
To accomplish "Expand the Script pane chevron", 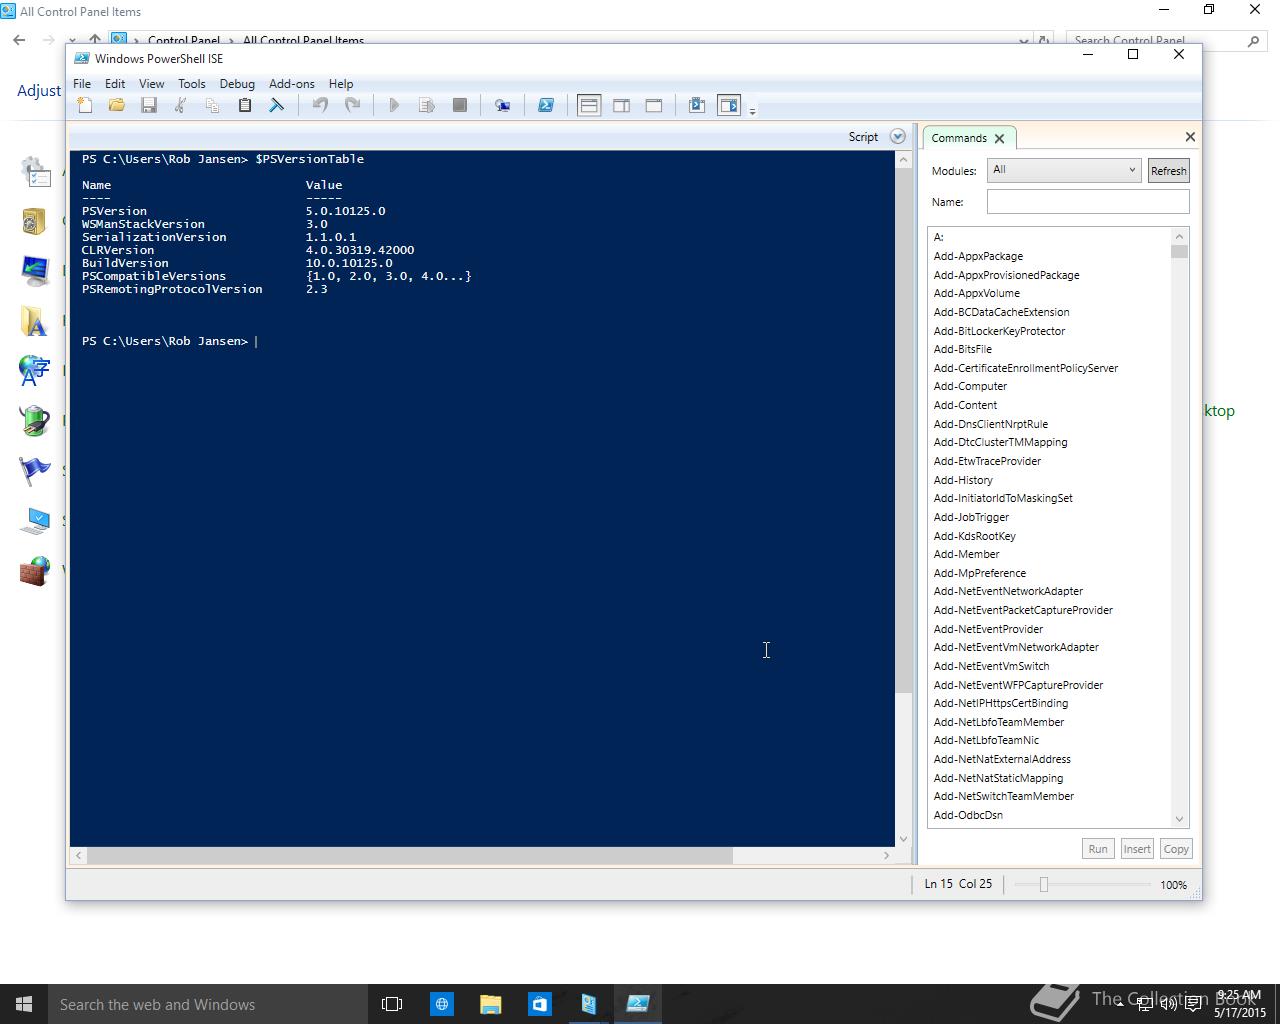I will click(x=897, y=136).
